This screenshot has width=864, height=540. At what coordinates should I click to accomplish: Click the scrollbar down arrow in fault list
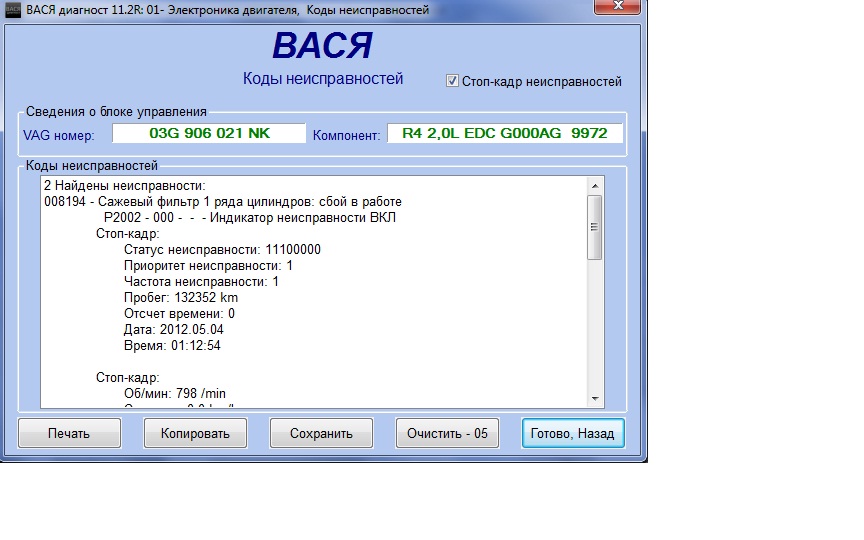coord(595,398)
